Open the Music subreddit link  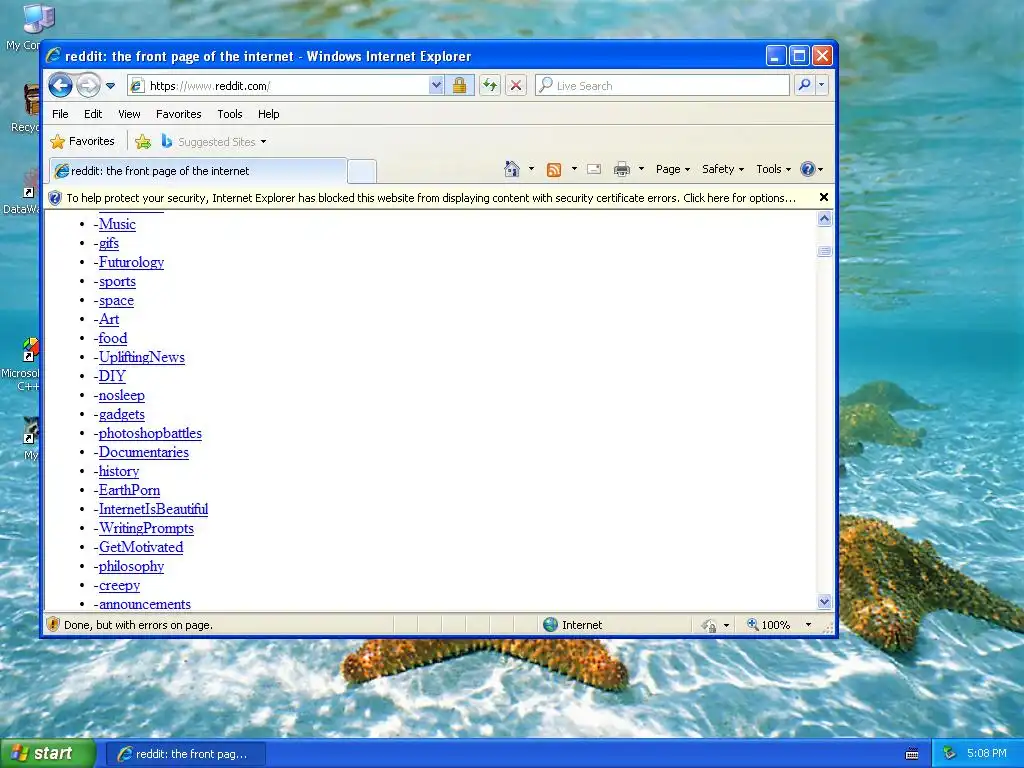[117, 224]
